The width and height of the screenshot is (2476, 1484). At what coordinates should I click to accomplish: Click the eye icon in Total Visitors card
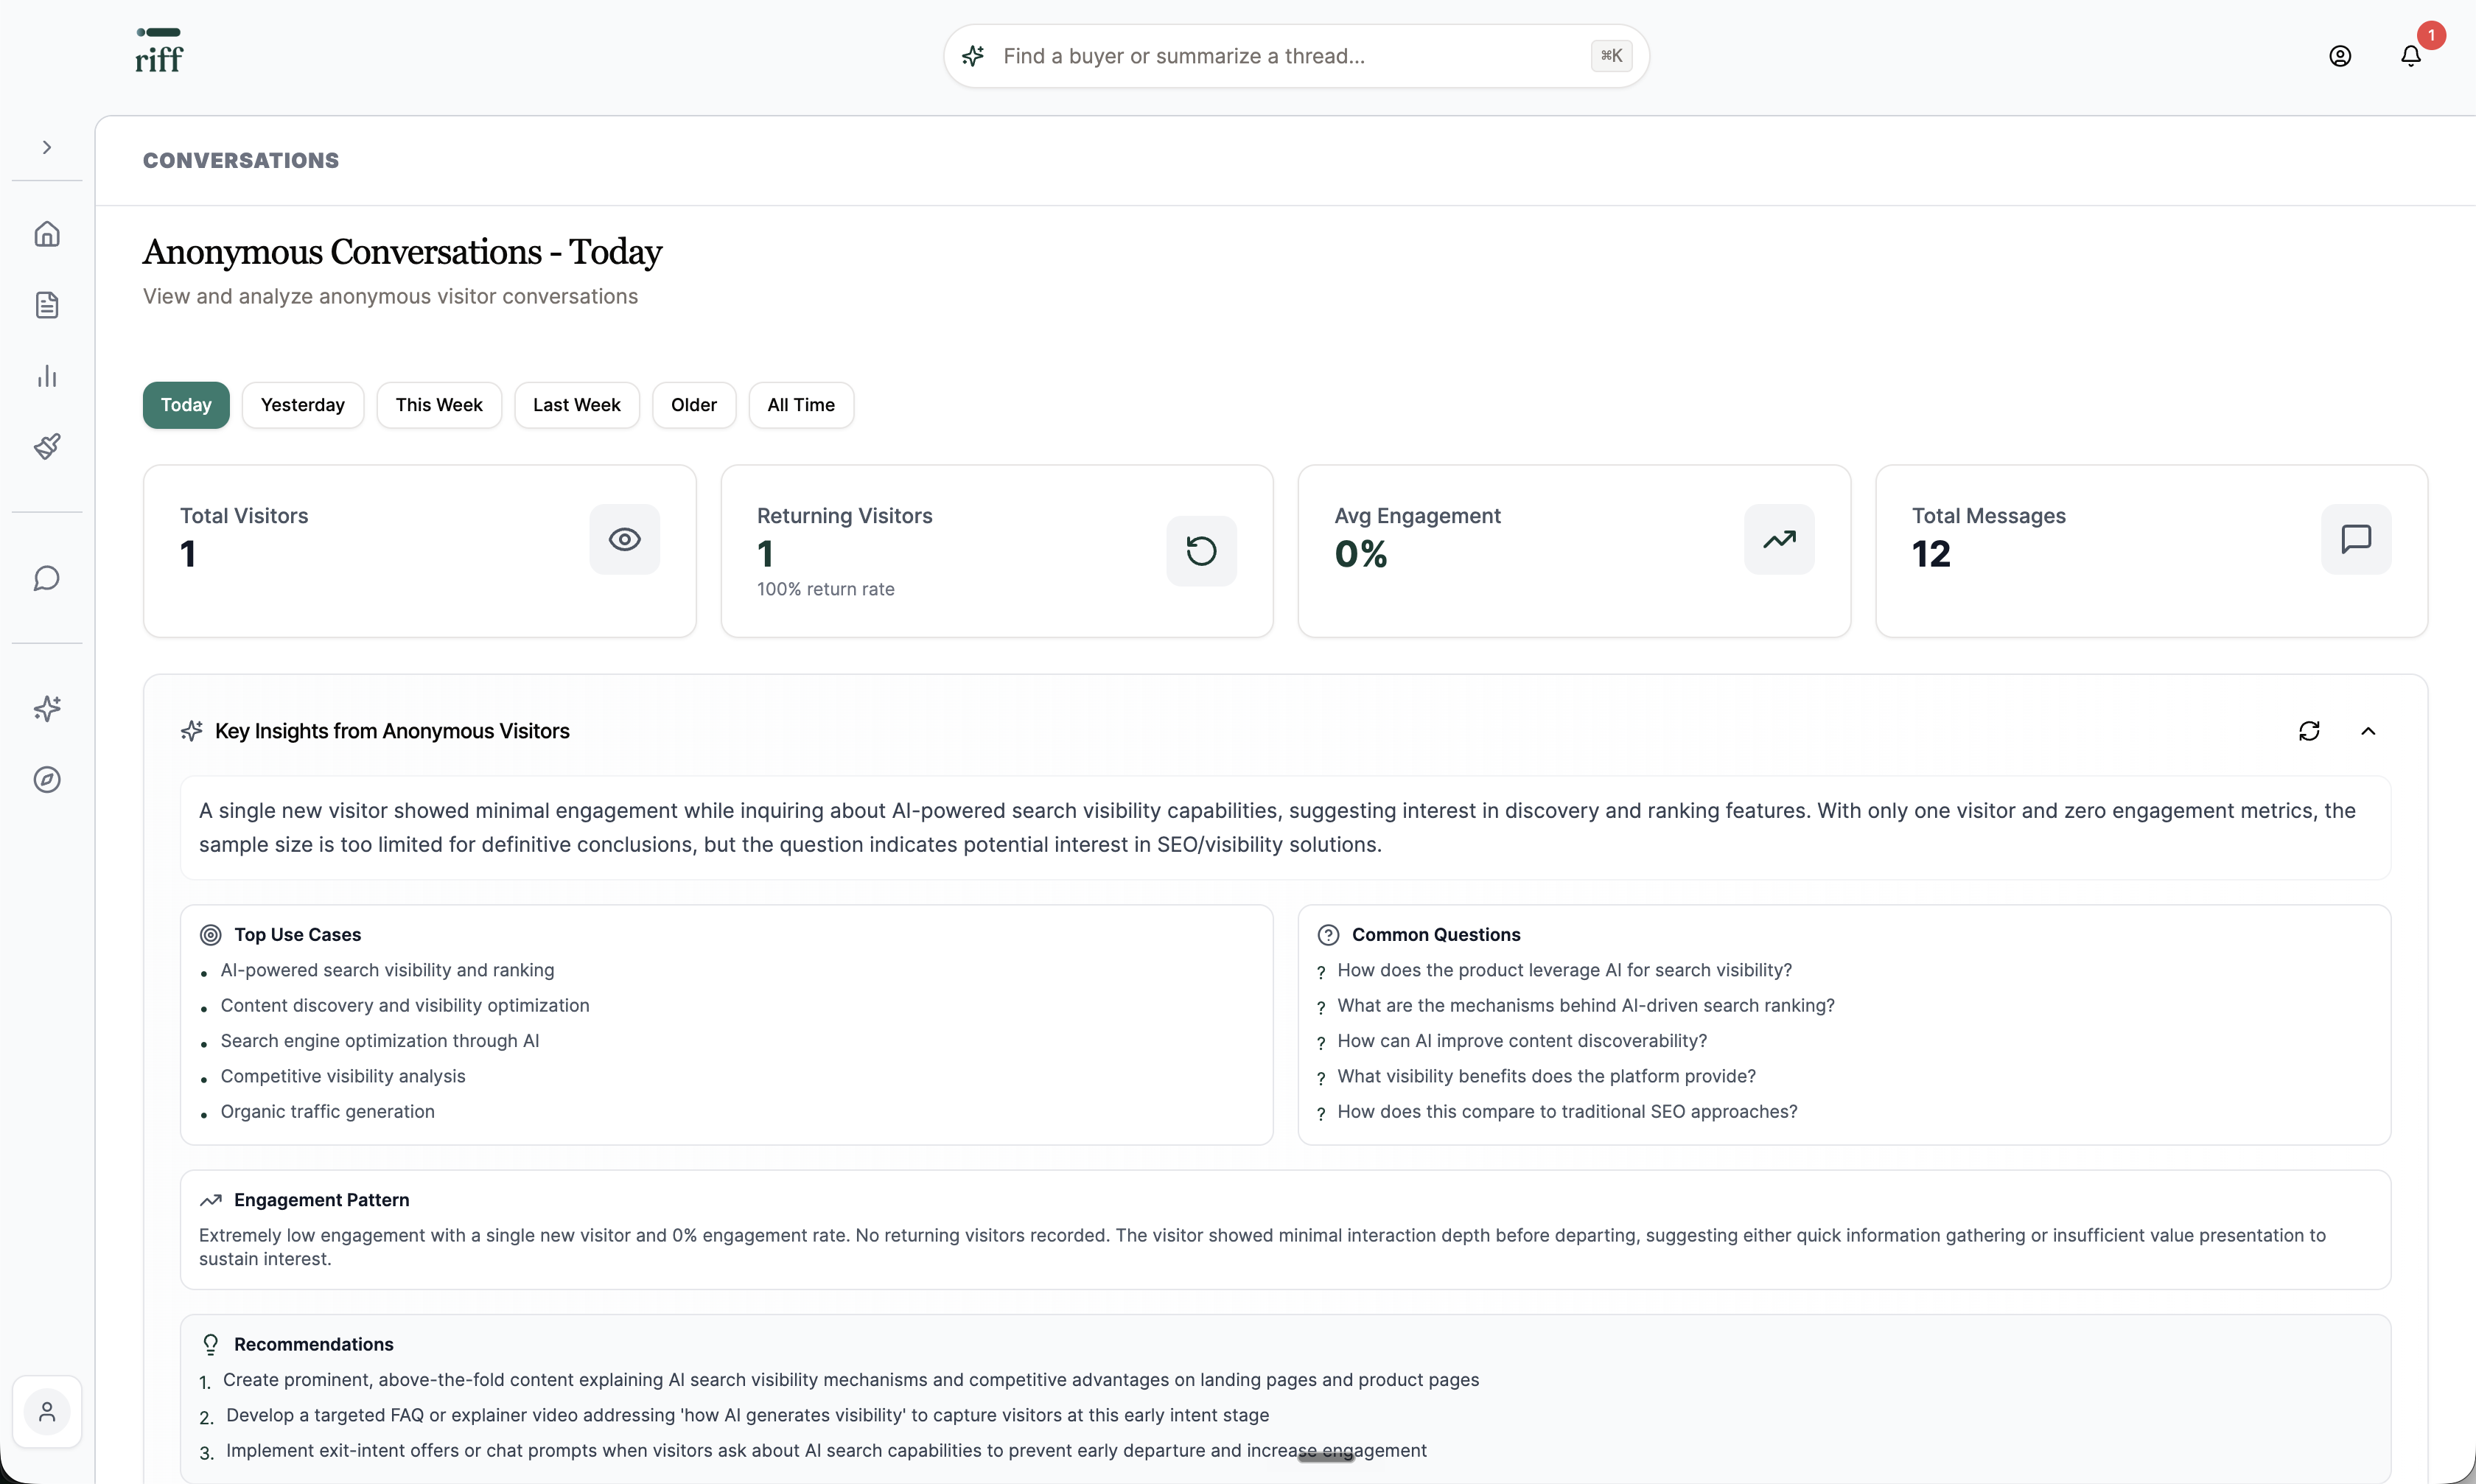point(625,540)
